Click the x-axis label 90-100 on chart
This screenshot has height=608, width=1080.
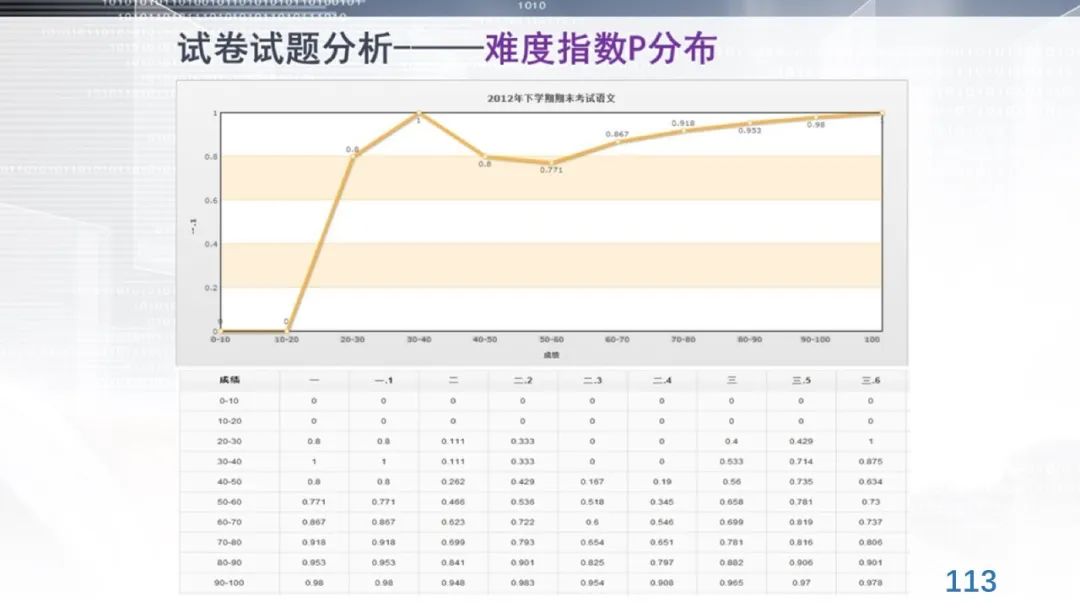(x=815, y=339)
